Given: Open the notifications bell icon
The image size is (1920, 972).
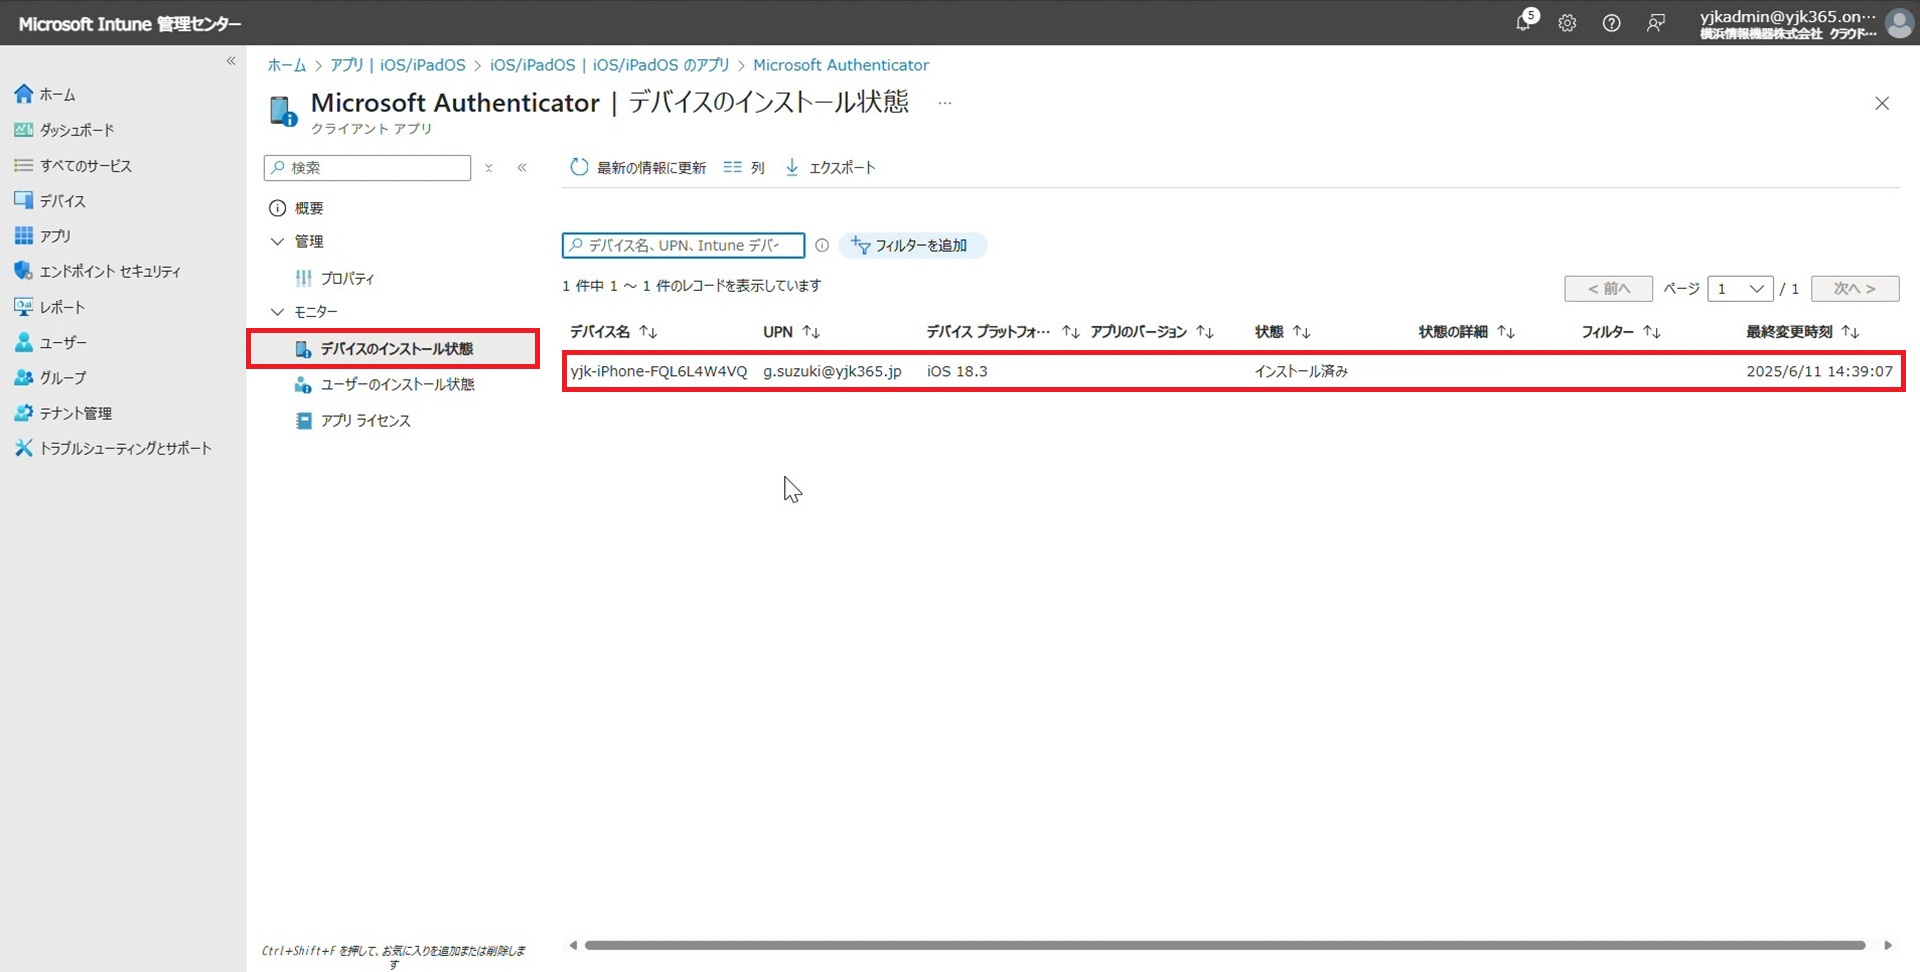Looking at the screenshot, I should [1523, 22].
